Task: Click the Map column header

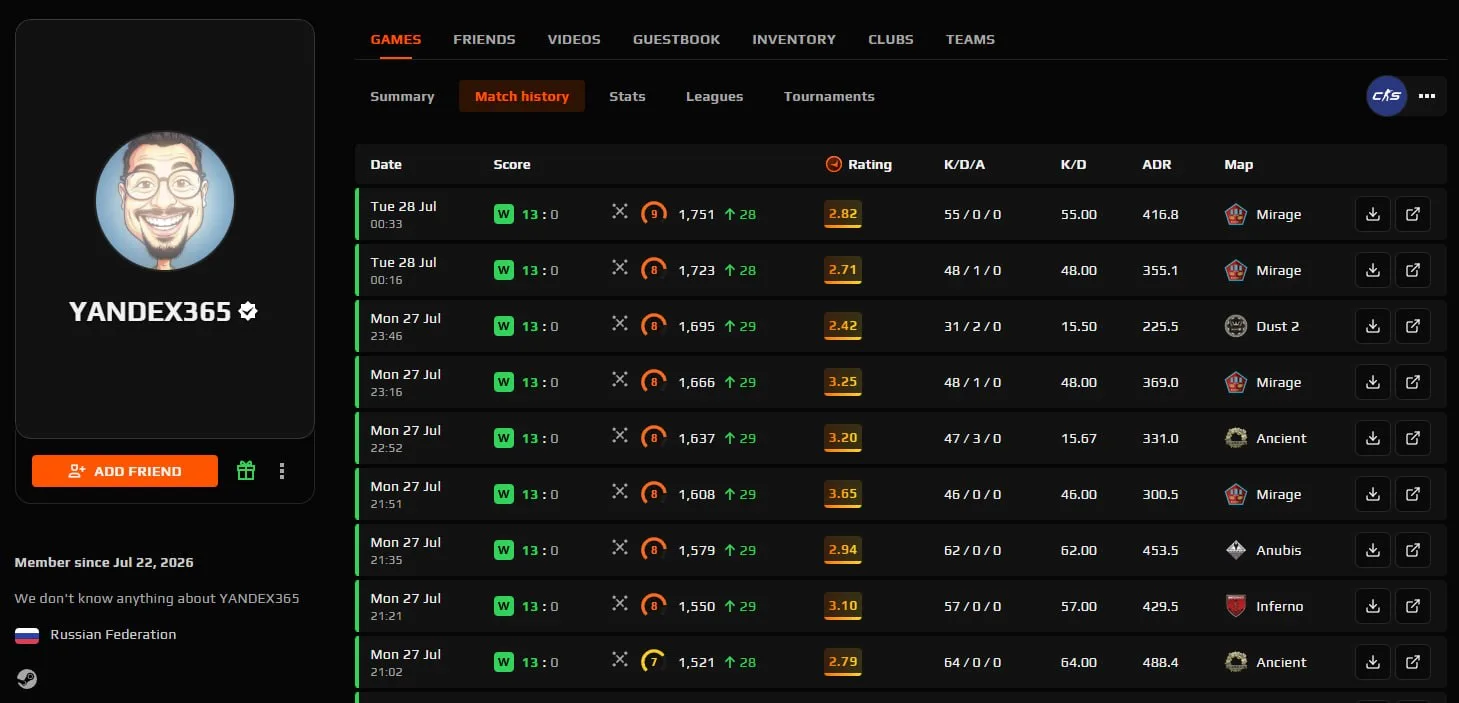Action: pyautogui.click(x=1238, y=164)
